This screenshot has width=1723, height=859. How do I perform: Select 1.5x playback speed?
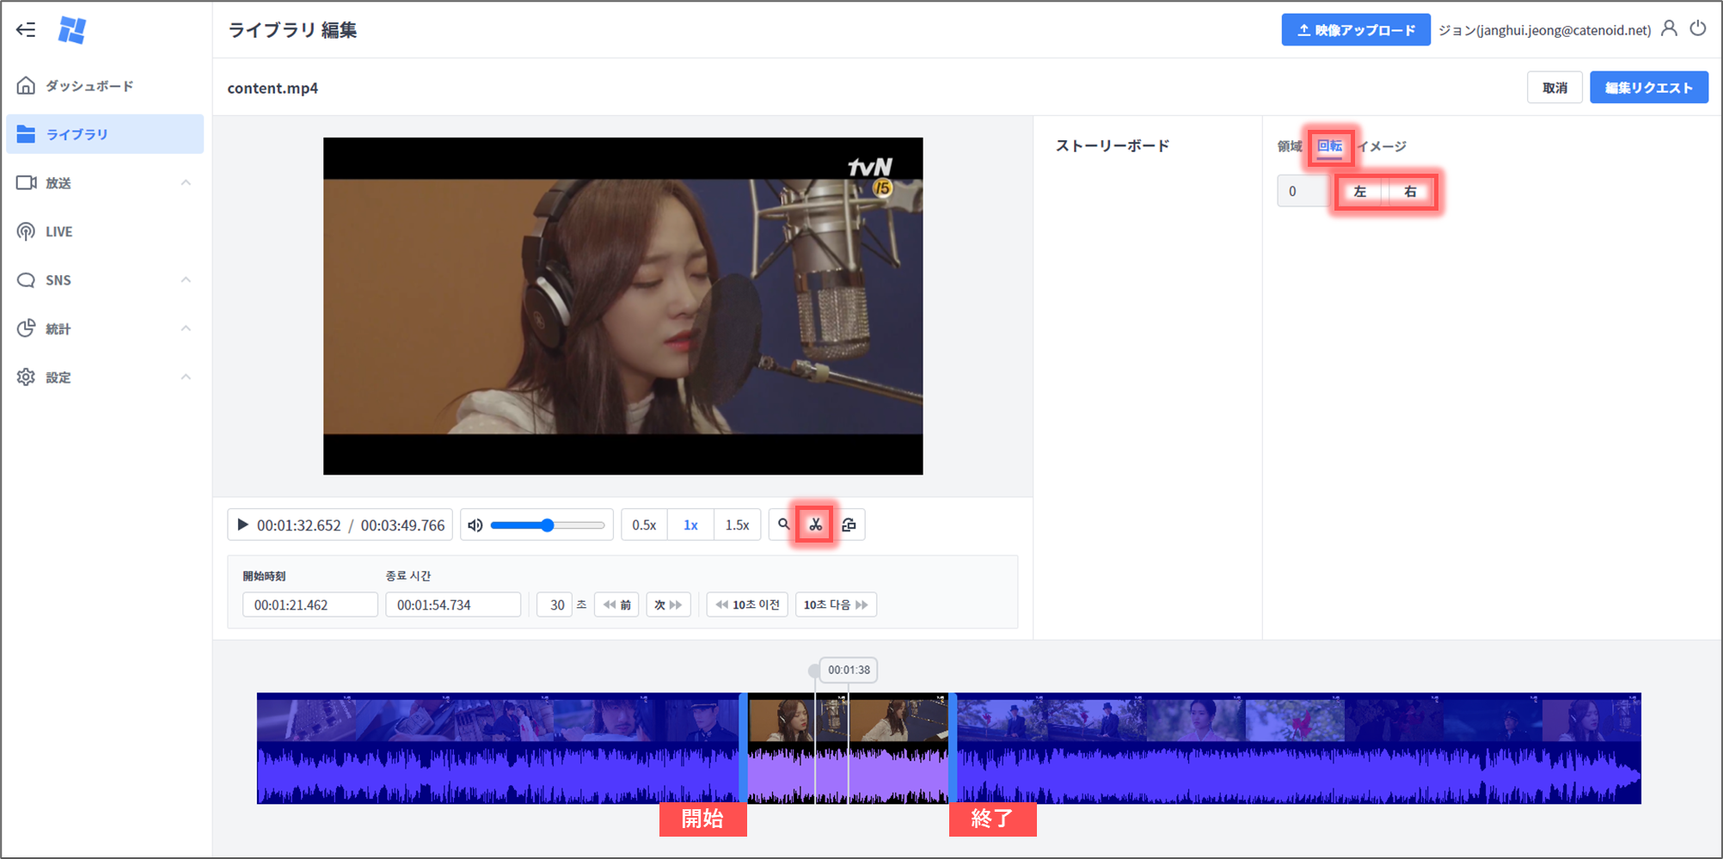tap(737, 525)
